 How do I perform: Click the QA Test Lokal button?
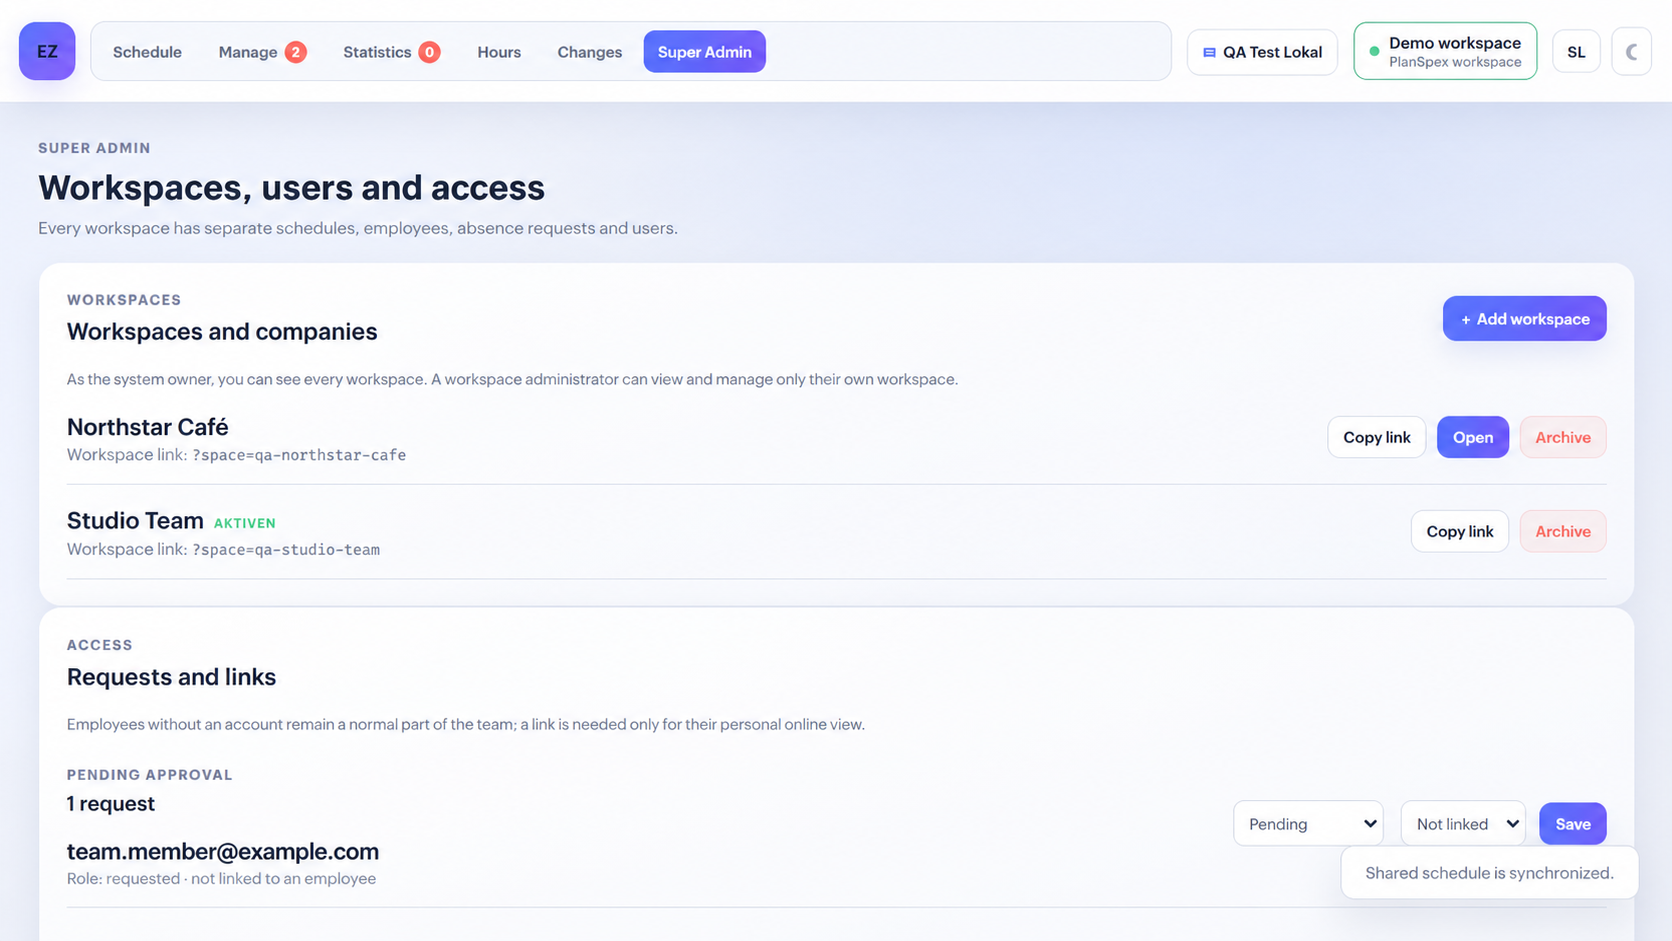point(1262,52)
